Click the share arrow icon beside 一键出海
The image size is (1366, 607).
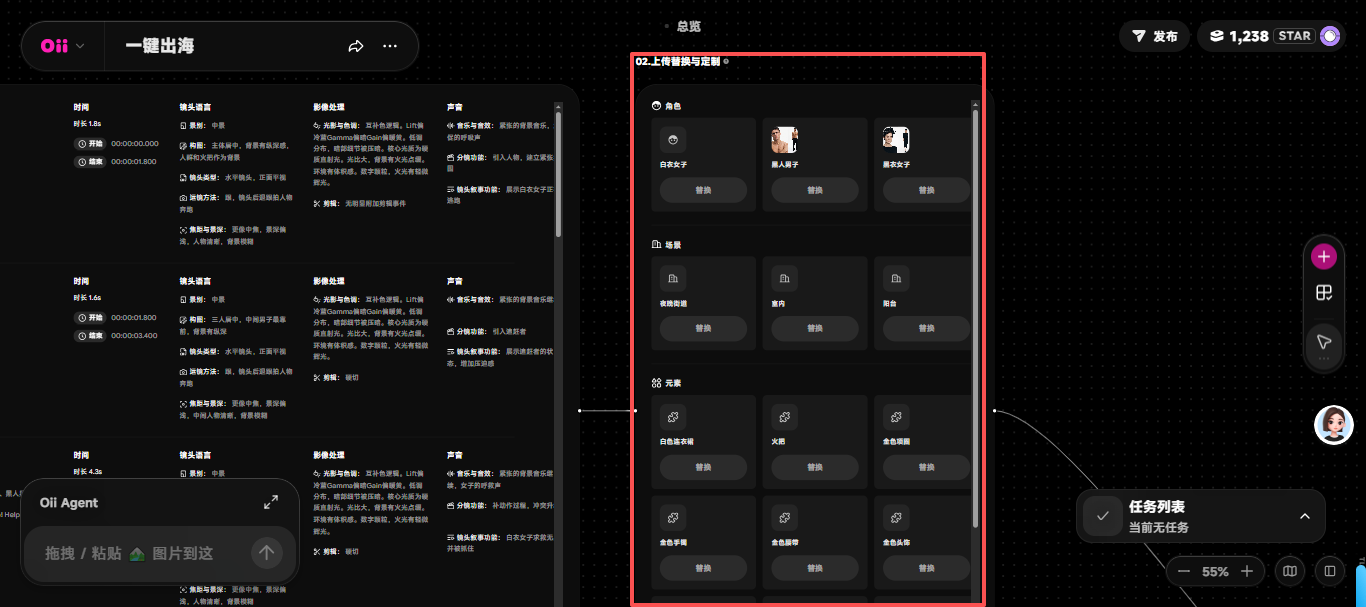coord(356,46)
